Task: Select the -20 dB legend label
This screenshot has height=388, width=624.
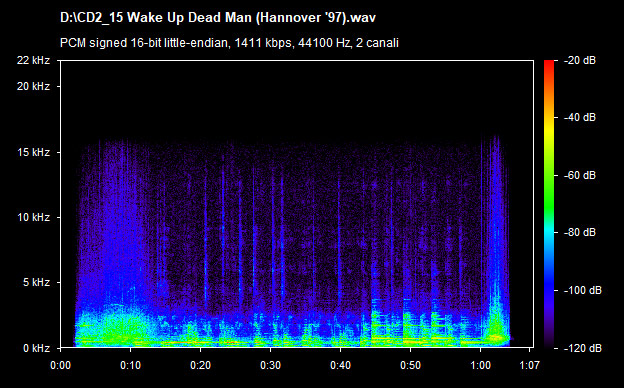Action: 579,60
